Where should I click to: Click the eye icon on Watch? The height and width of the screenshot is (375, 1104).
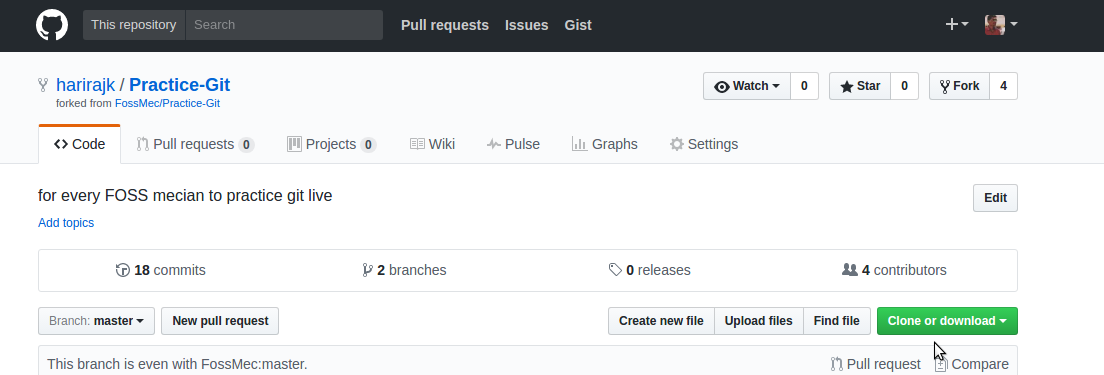722,87
